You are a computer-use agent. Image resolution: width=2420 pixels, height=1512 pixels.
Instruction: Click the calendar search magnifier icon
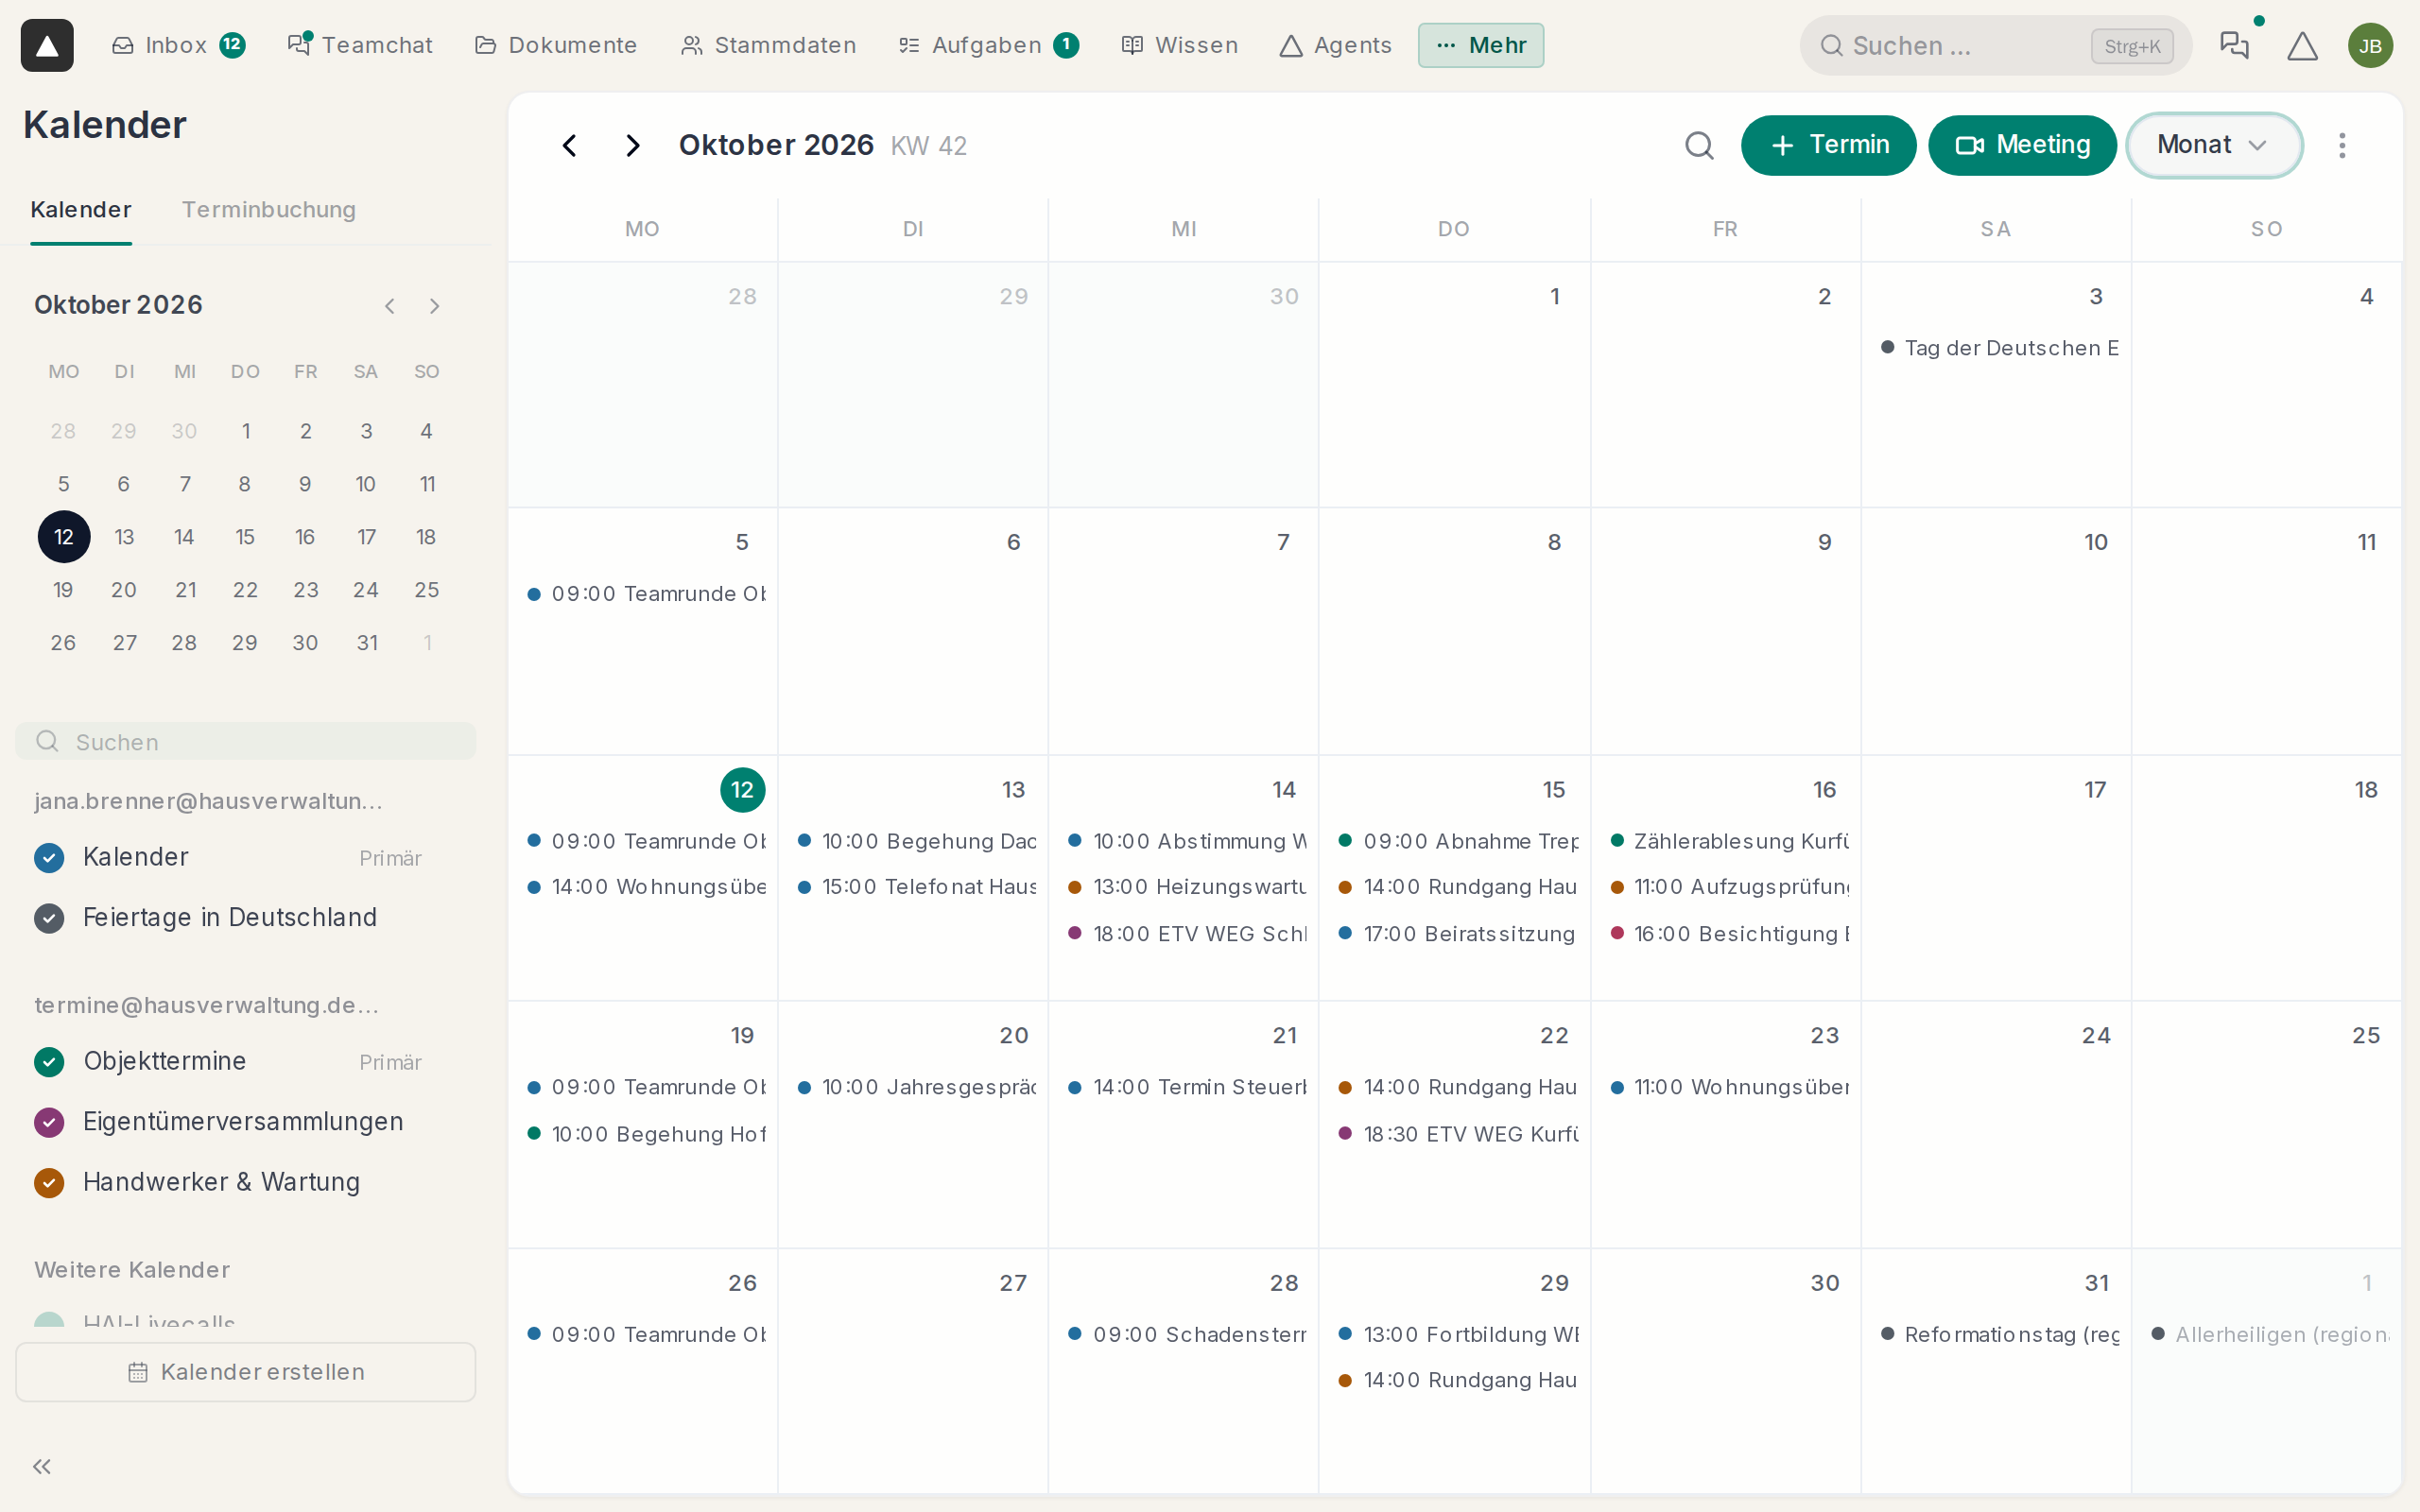1699,145
